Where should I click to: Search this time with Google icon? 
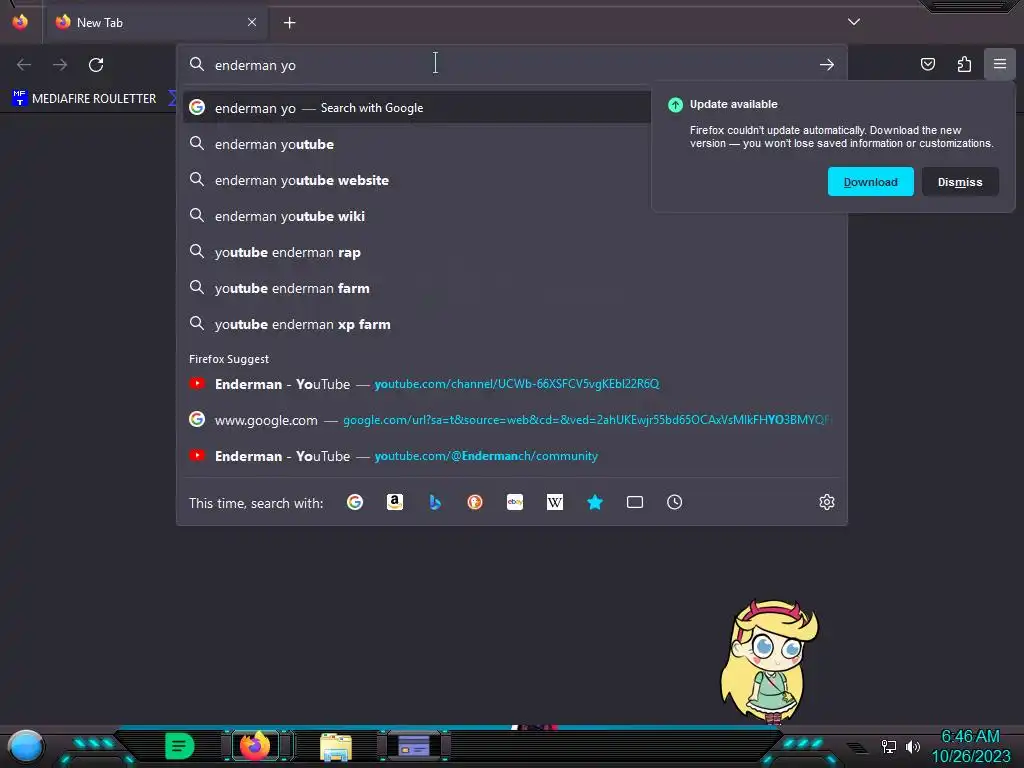[355, 502]
